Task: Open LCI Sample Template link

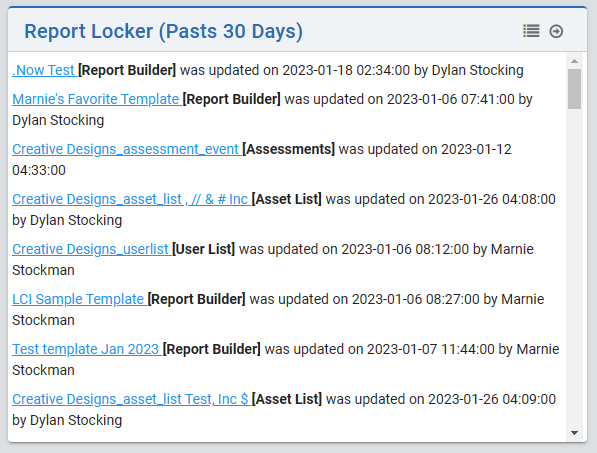Action: 79,299
